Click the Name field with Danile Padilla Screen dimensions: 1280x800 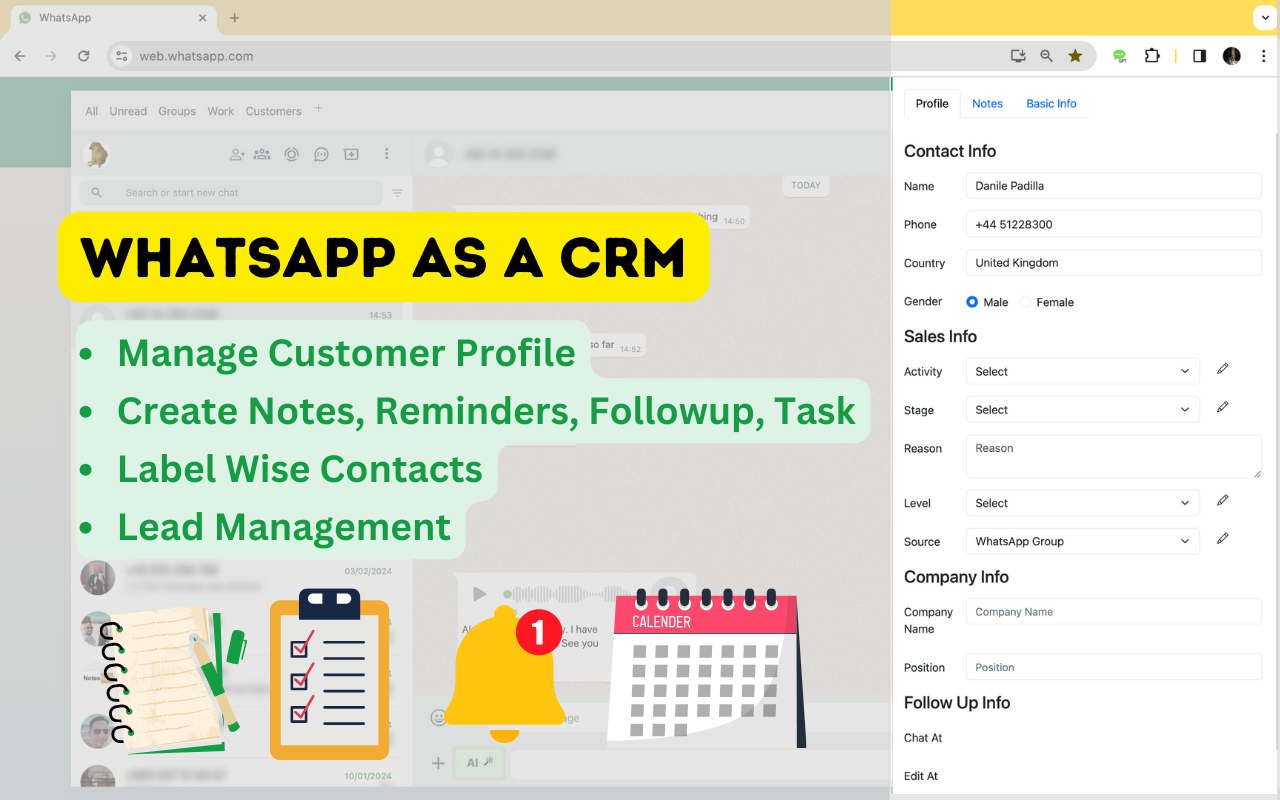point(1114,186)
